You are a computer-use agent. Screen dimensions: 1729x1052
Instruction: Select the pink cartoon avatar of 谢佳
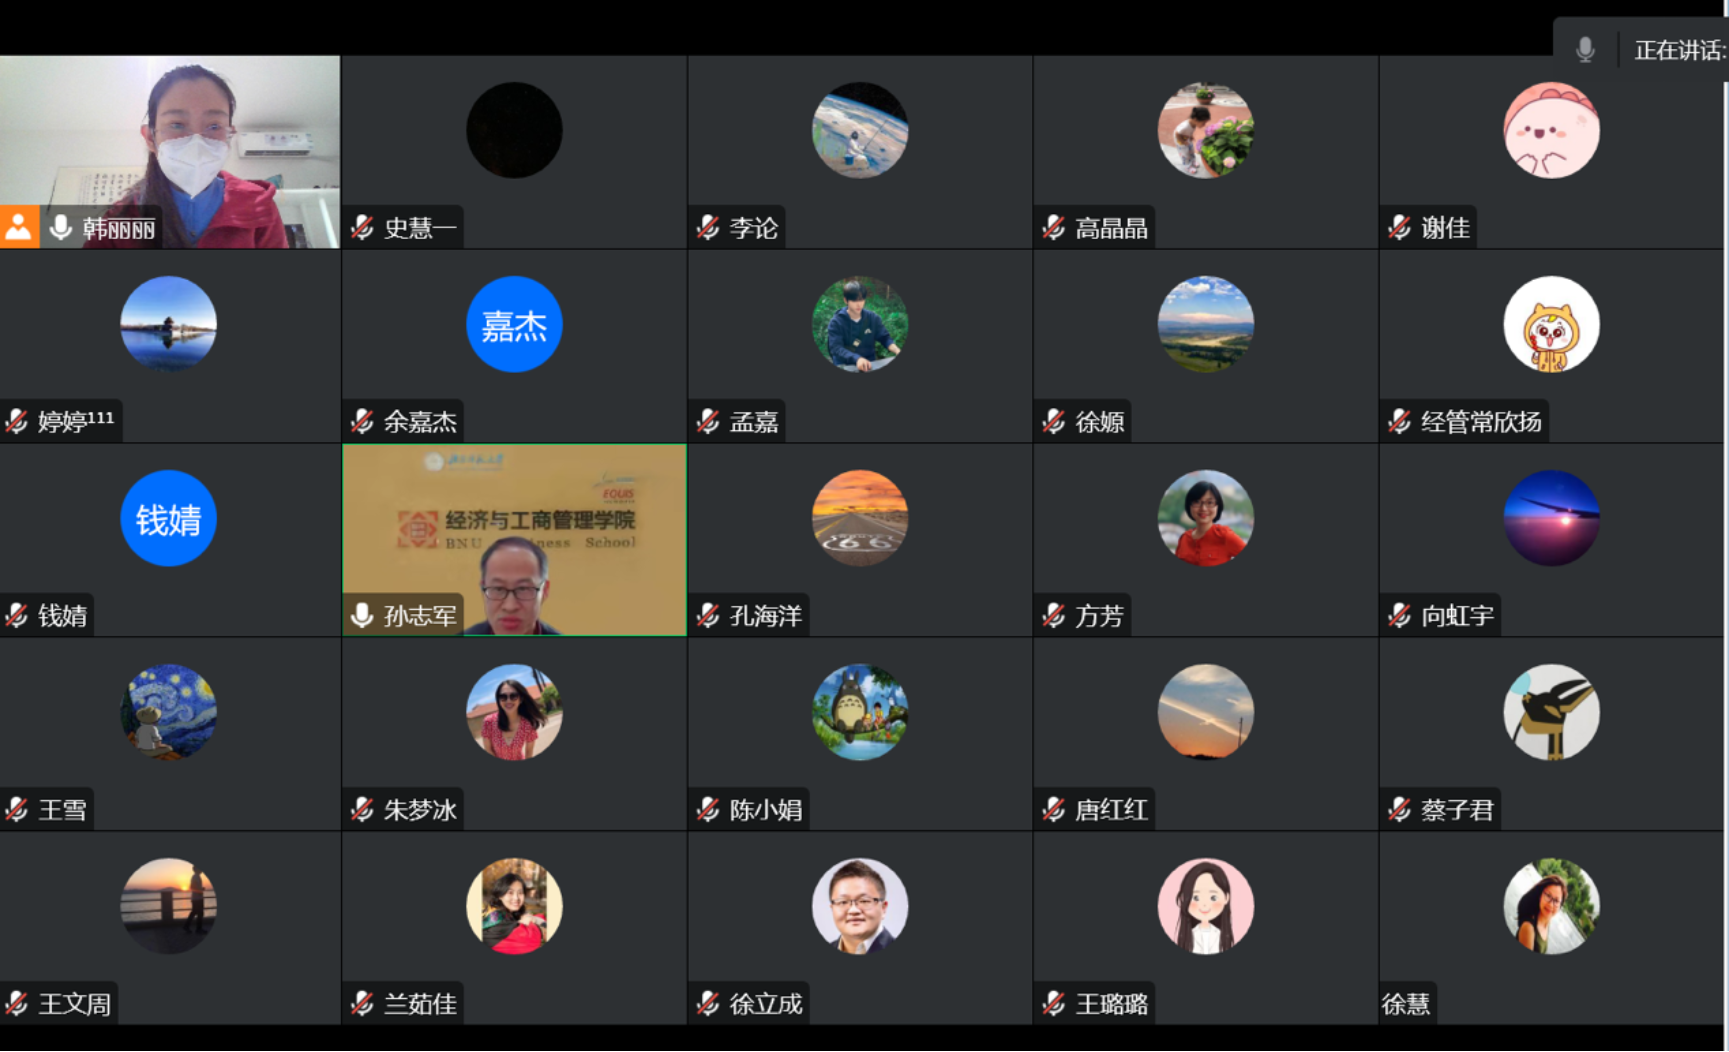[x=1551, y=131]
